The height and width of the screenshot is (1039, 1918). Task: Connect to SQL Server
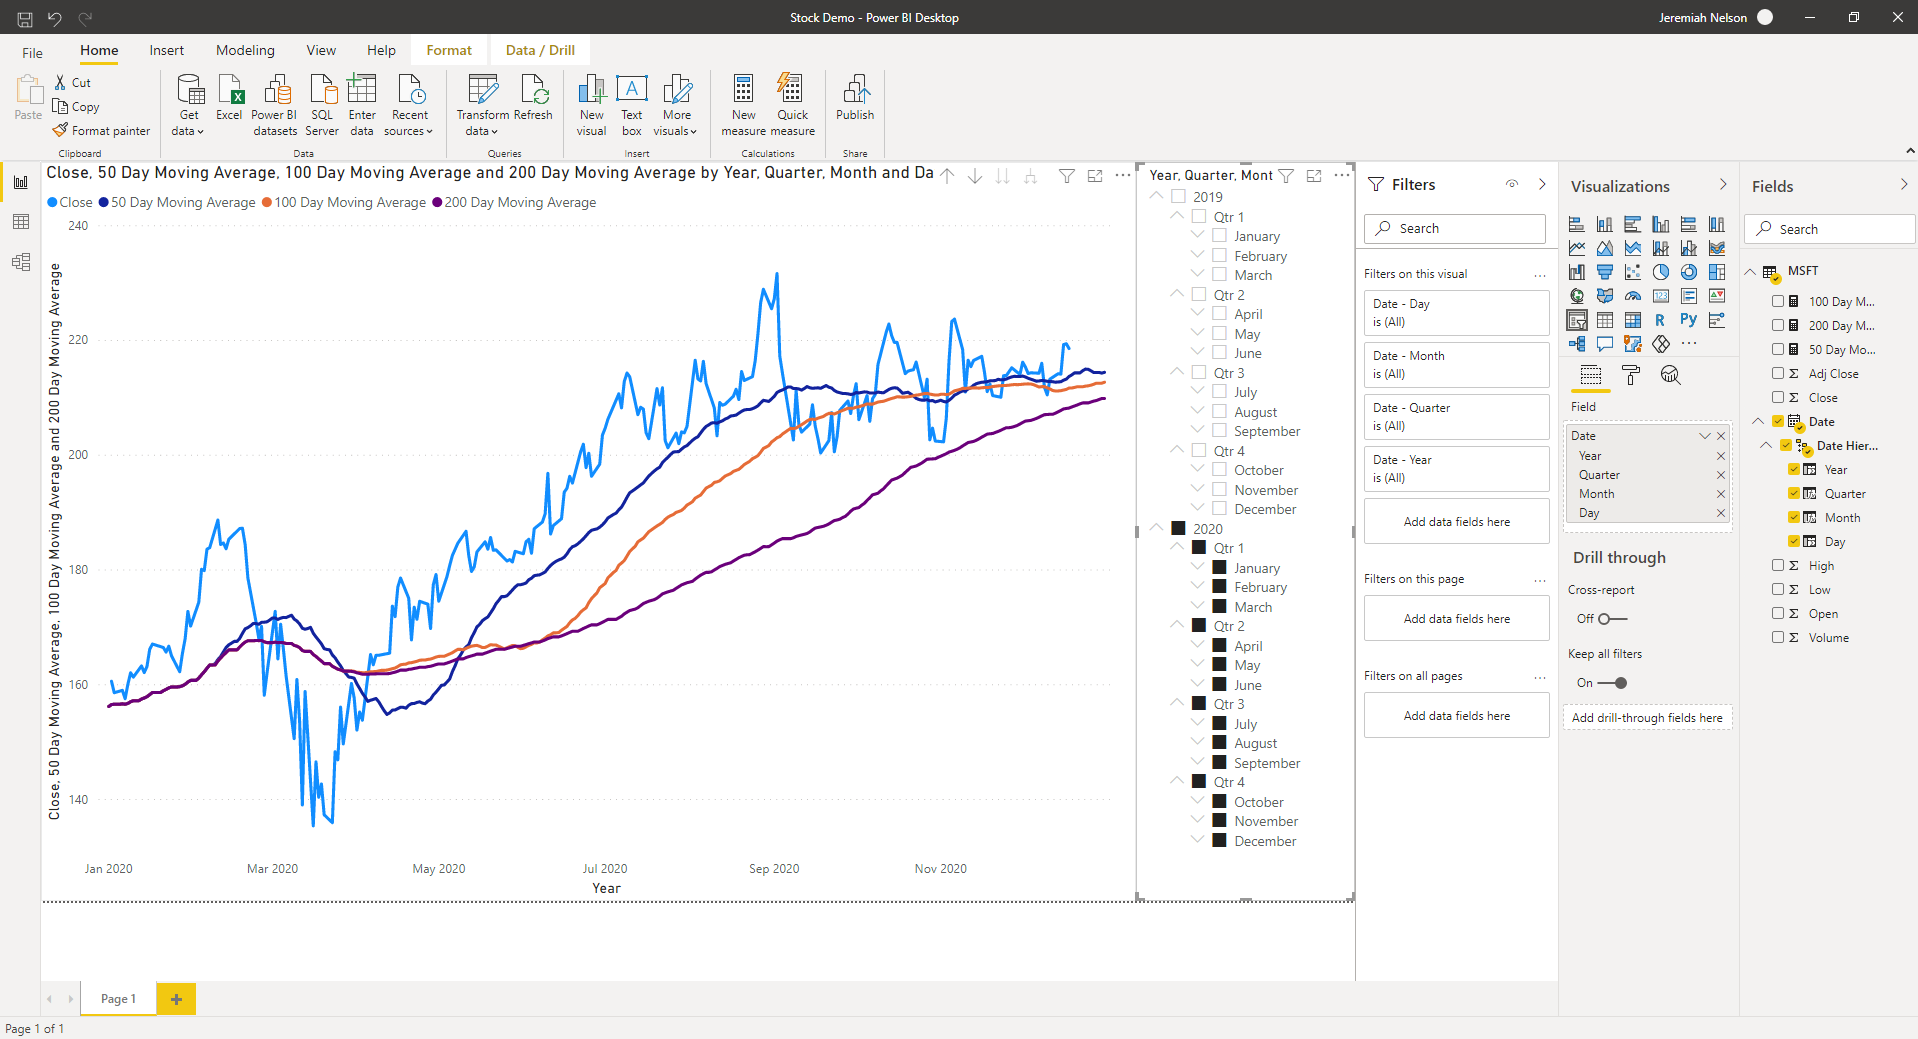pyautogui.click(x=322, y=105)
